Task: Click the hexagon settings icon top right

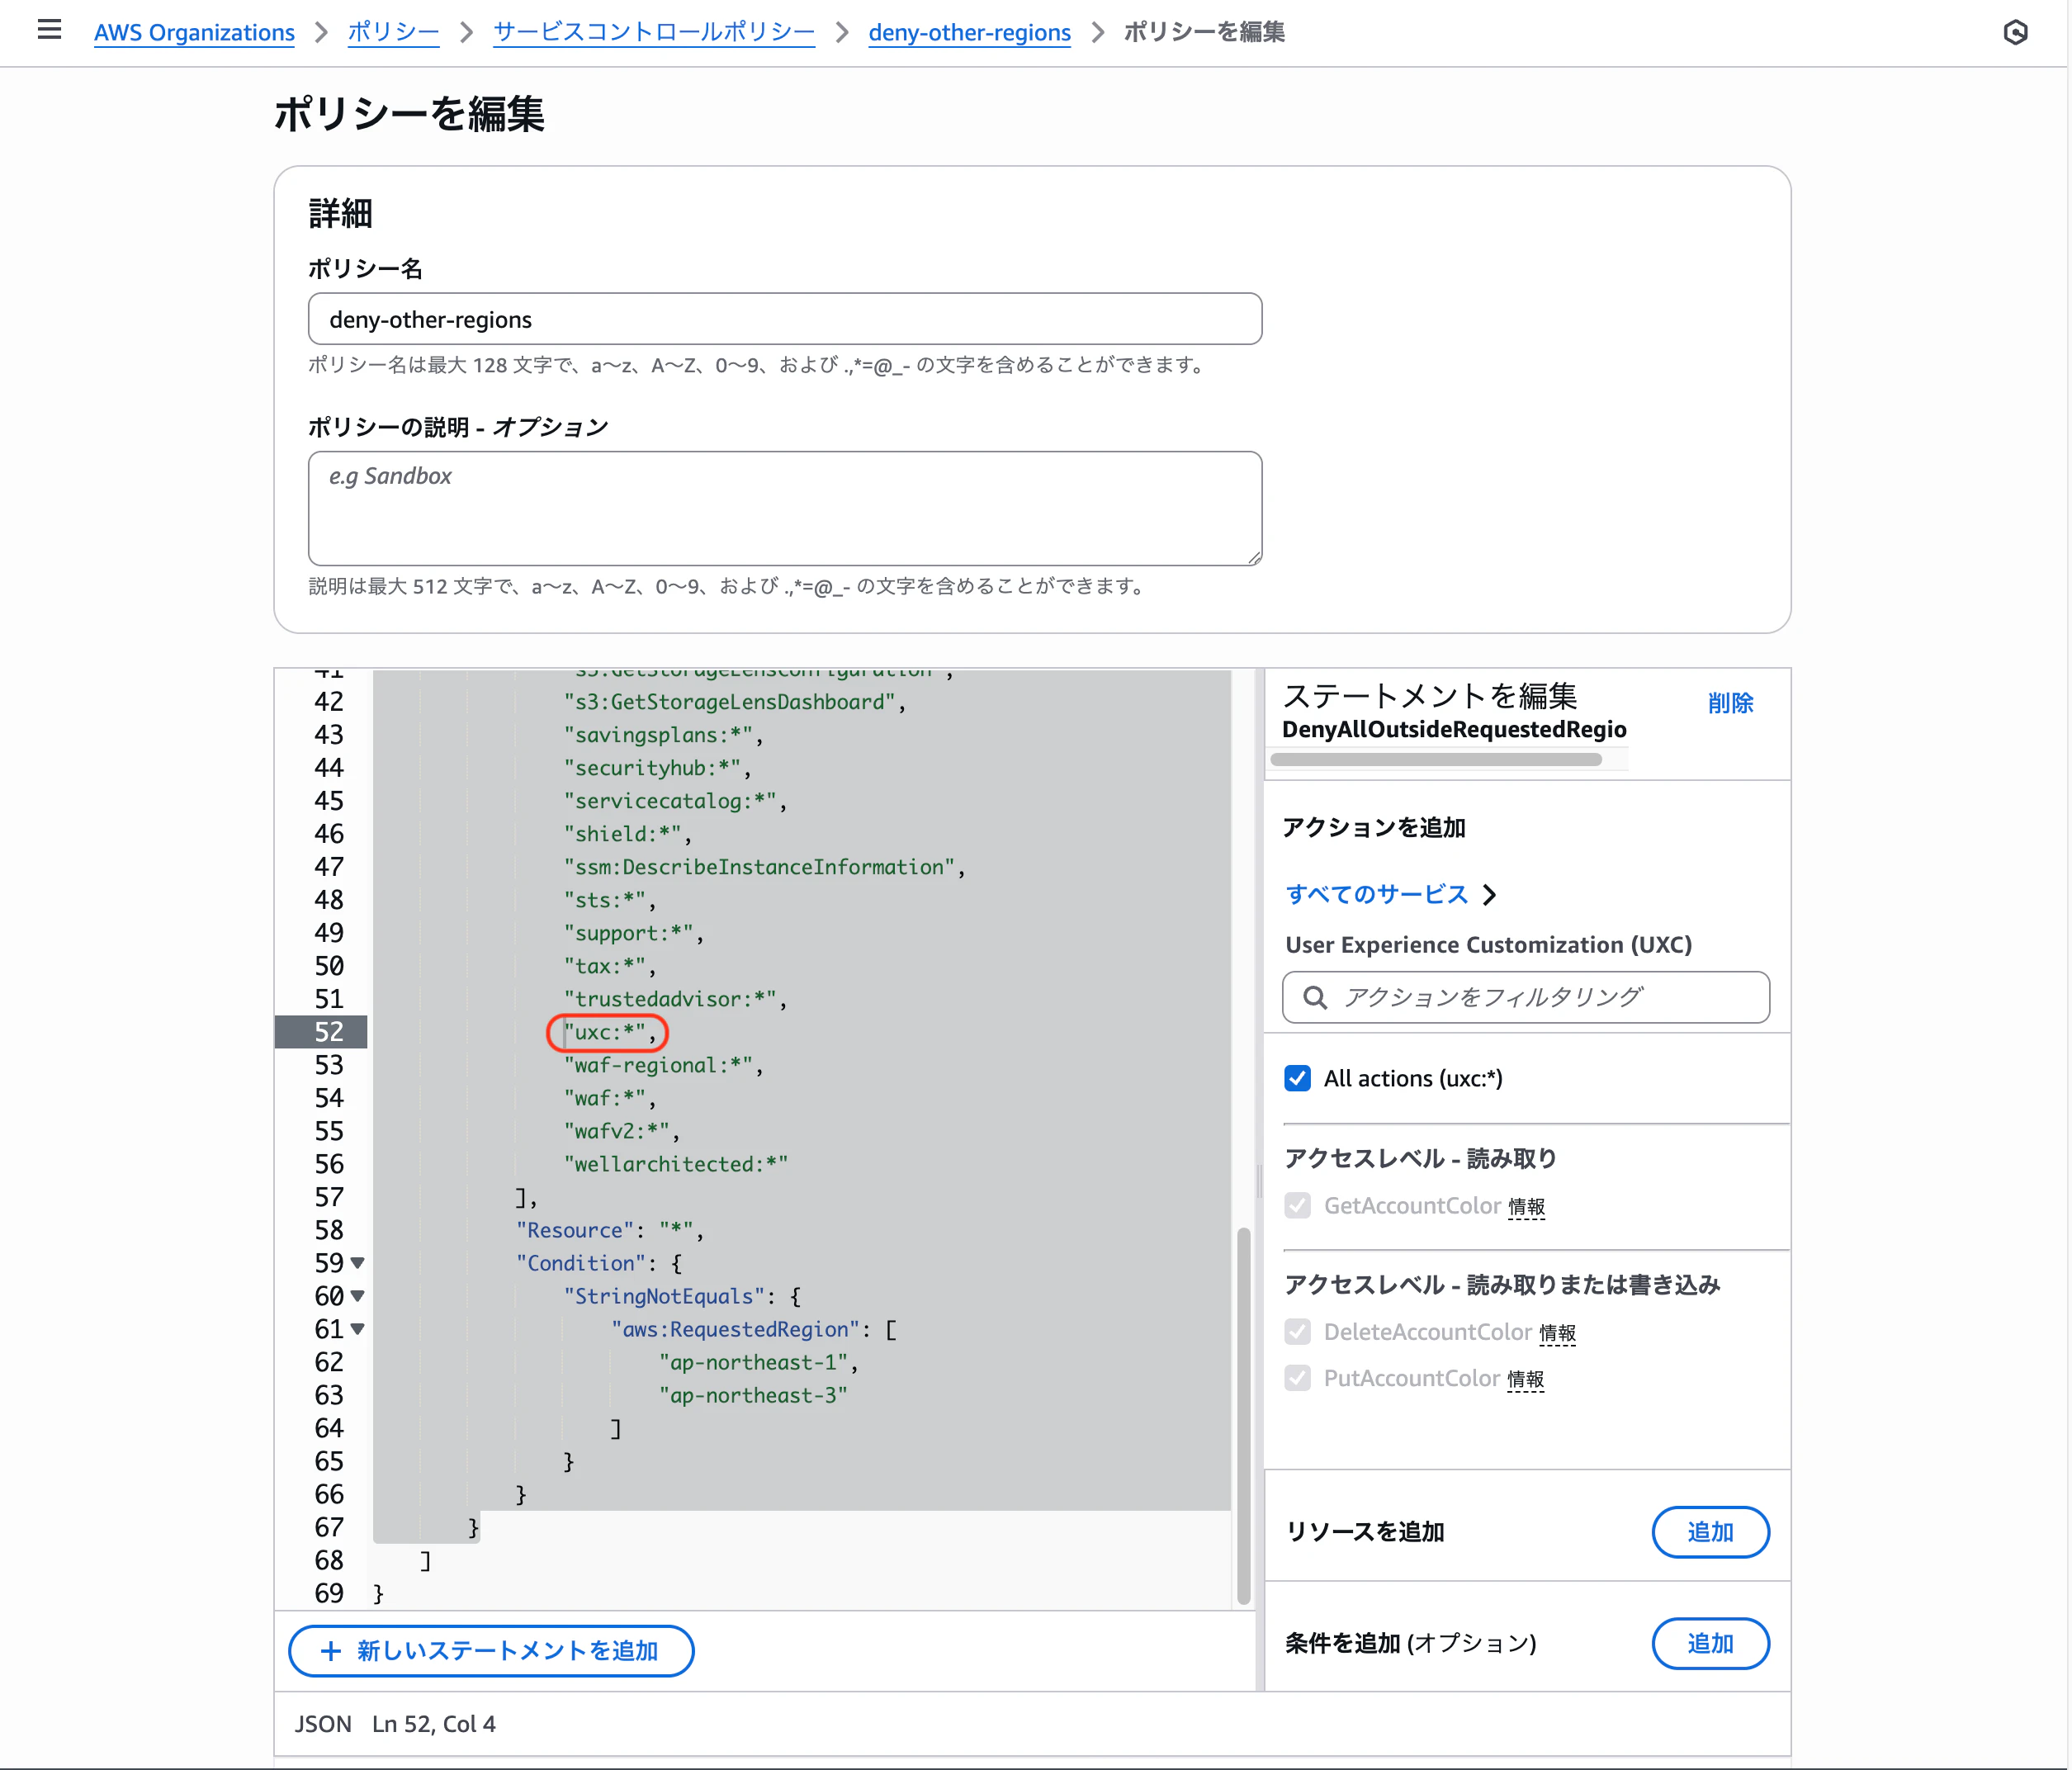Action: tap(2015, 32)
